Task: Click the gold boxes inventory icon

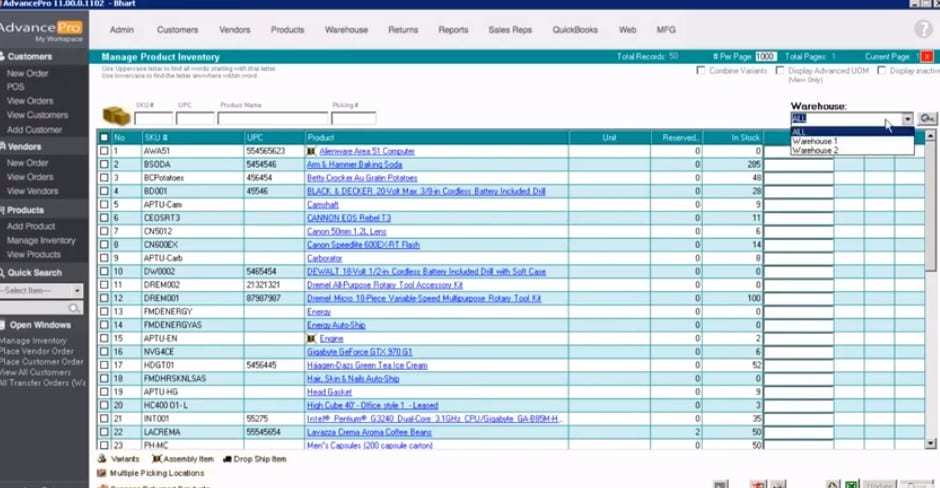Action: [x=117, y=116]
